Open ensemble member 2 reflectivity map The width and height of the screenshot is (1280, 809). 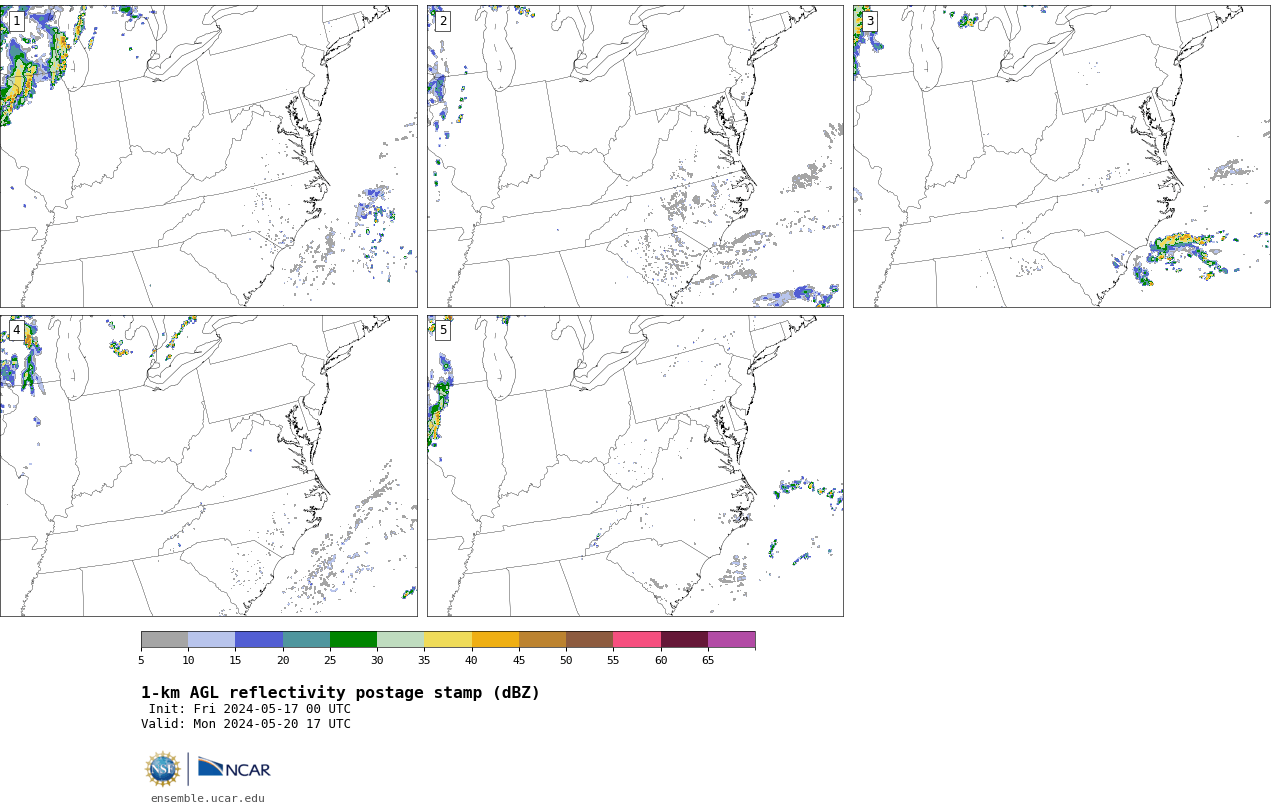tap(635, 156)
